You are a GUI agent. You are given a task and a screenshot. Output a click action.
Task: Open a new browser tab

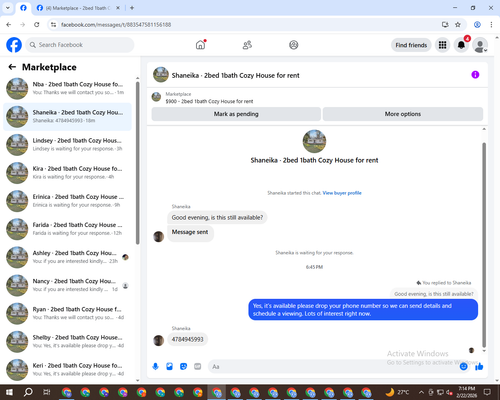(x=132, y=8)
